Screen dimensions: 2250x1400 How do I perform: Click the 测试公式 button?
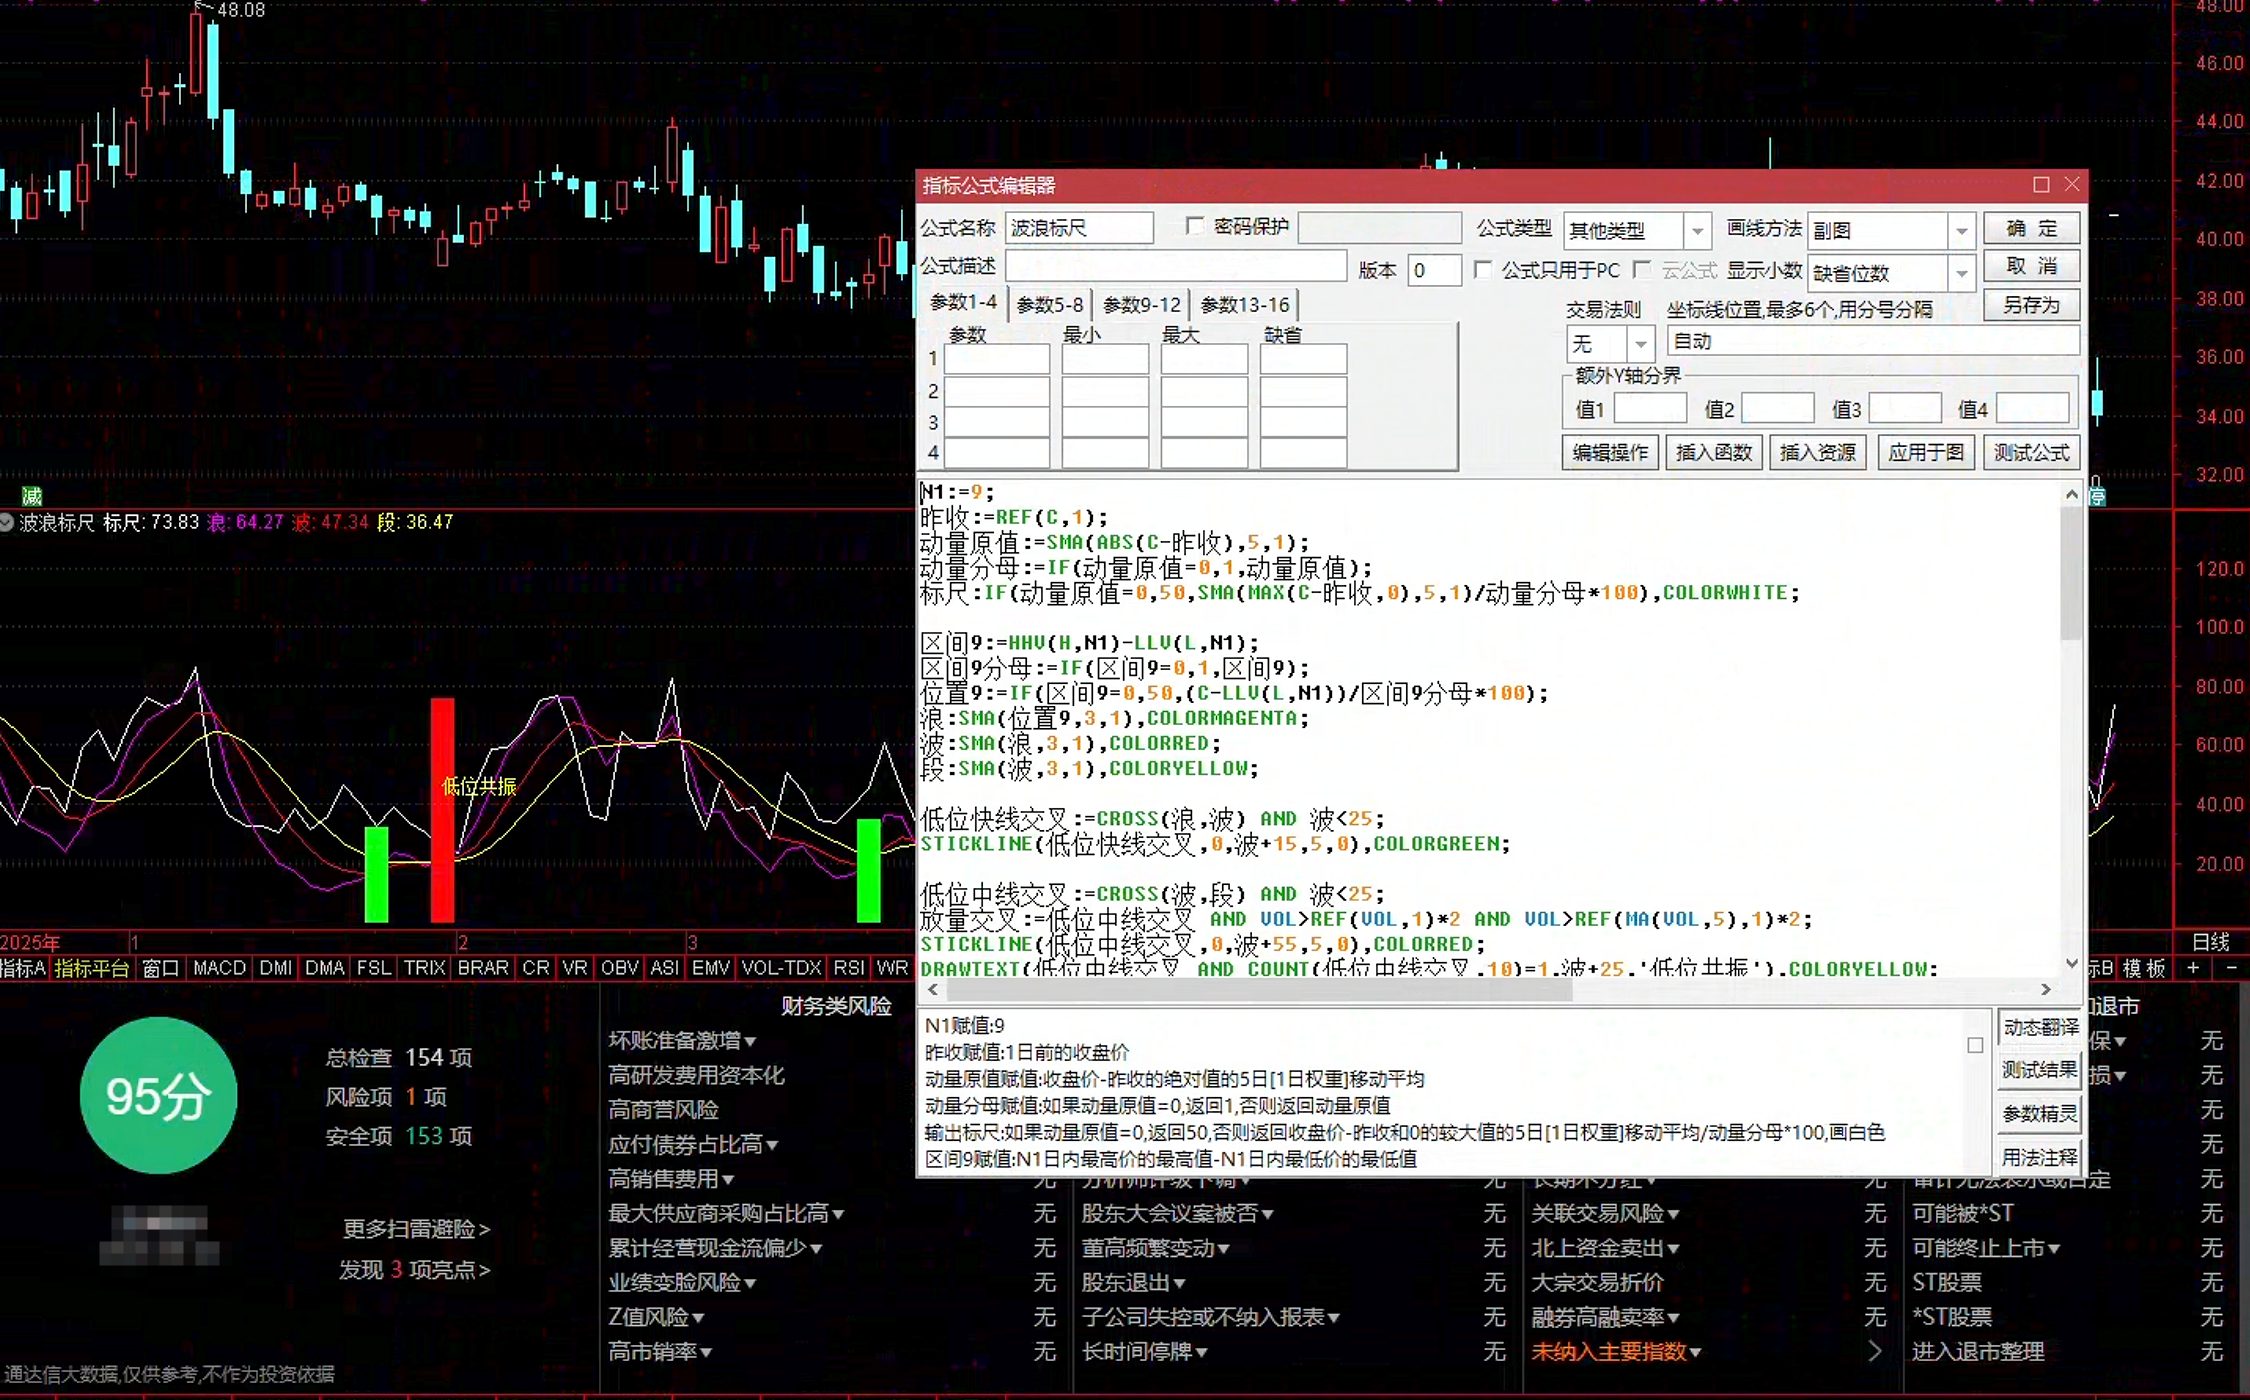2031,453
